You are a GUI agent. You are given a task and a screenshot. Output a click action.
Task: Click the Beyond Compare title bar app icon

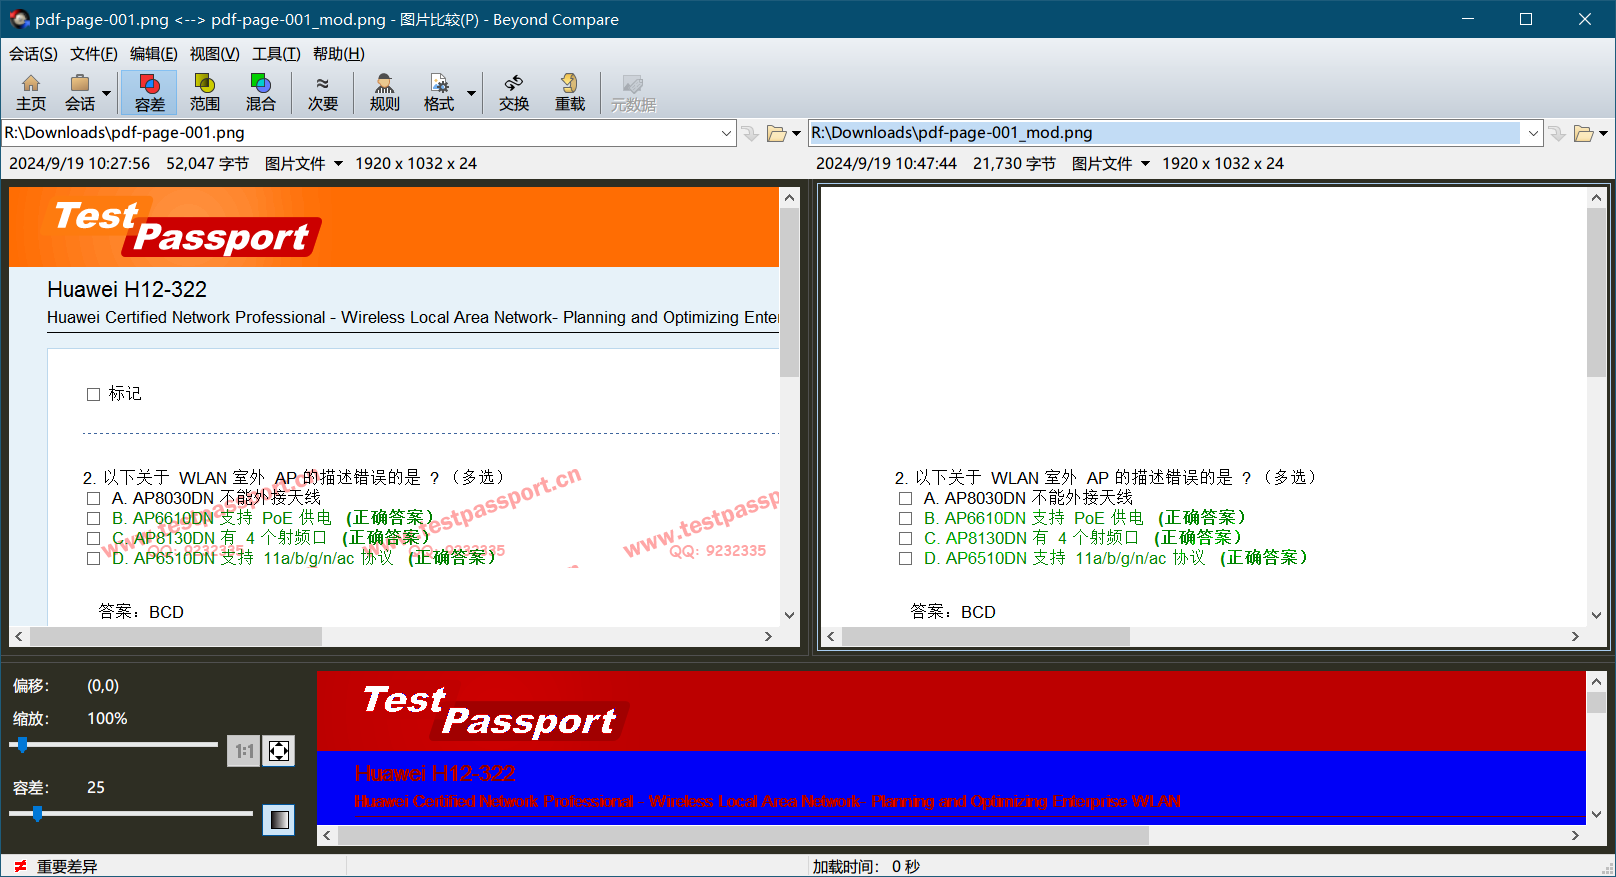19,19
